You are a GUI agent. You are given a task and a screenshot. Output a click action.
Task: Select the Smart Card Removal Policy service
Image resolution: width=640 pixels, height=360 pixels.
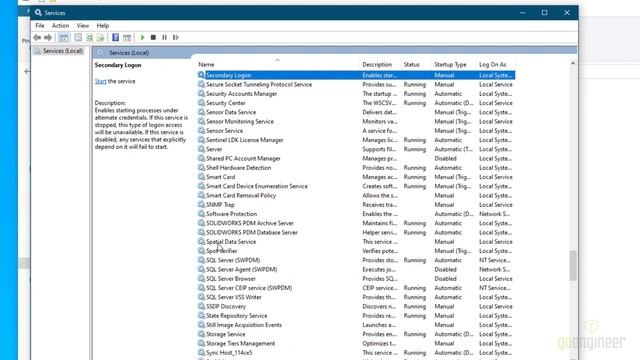coord(241,196)
